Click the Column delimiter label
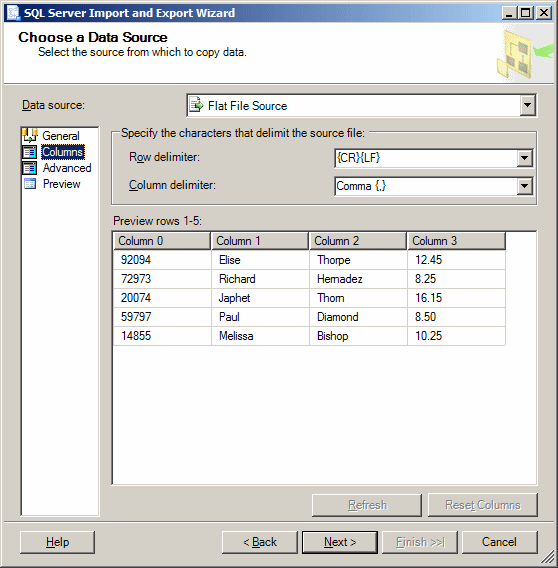The image size is (558, 568). [x=172, y=185]
